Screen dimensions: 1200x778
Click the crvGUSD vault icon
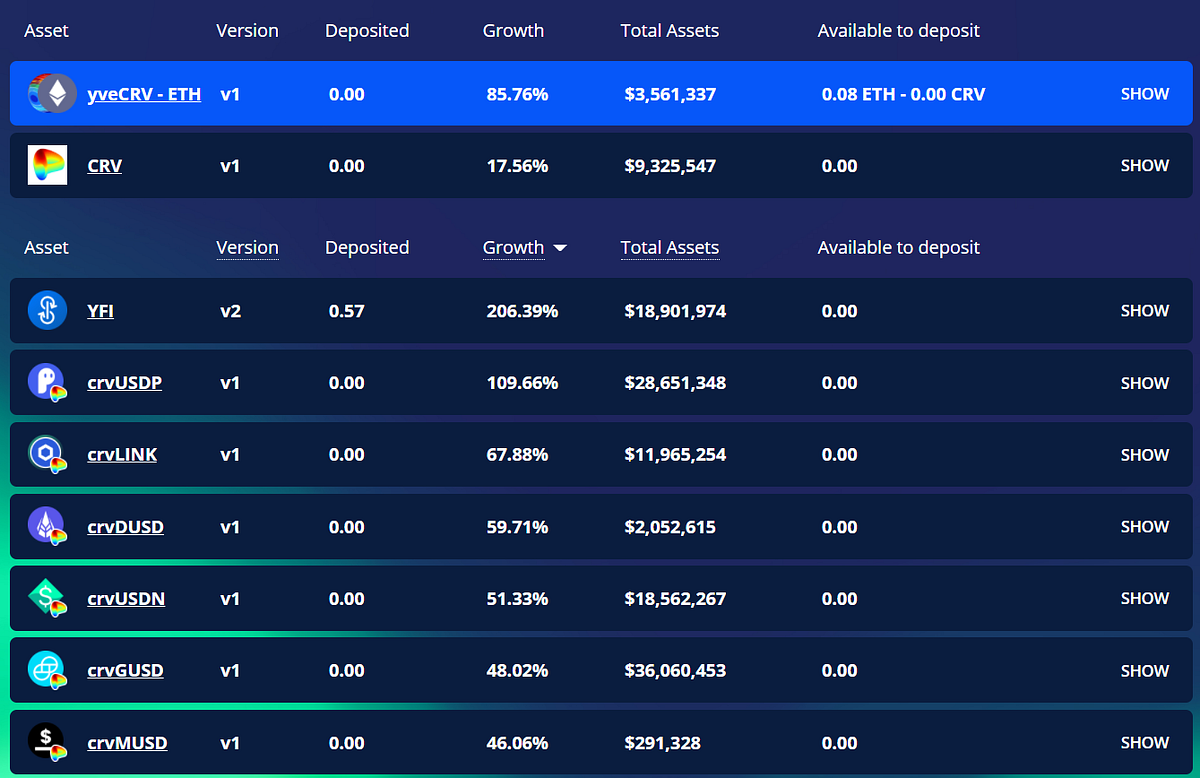47,671
